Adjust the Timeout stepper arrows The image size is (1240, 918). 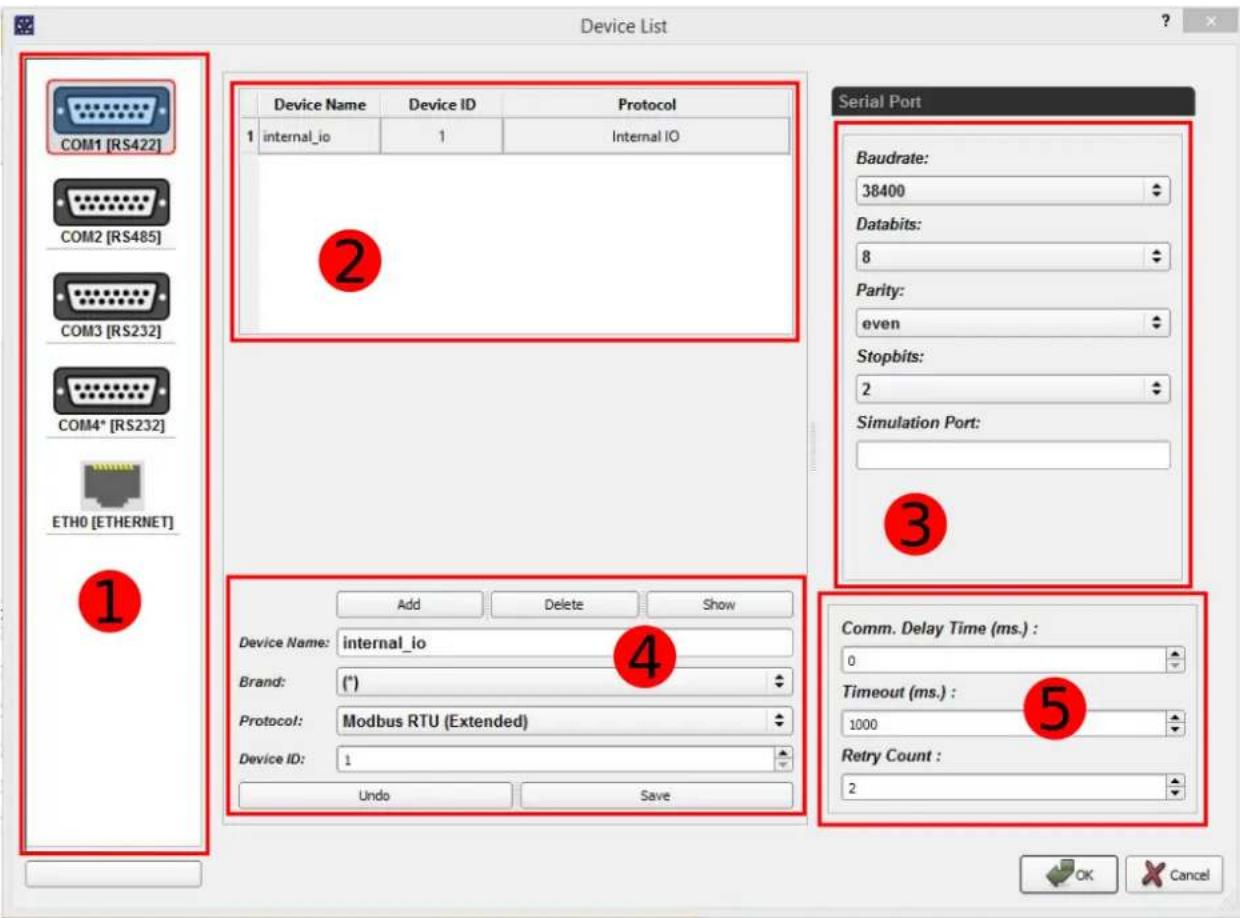click(1176, 724)
